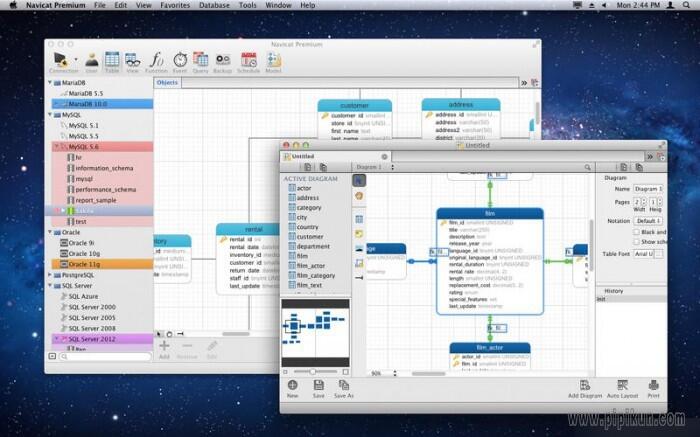
Task: Toggle the Black and white checkbox
Action: pos(636,232)
